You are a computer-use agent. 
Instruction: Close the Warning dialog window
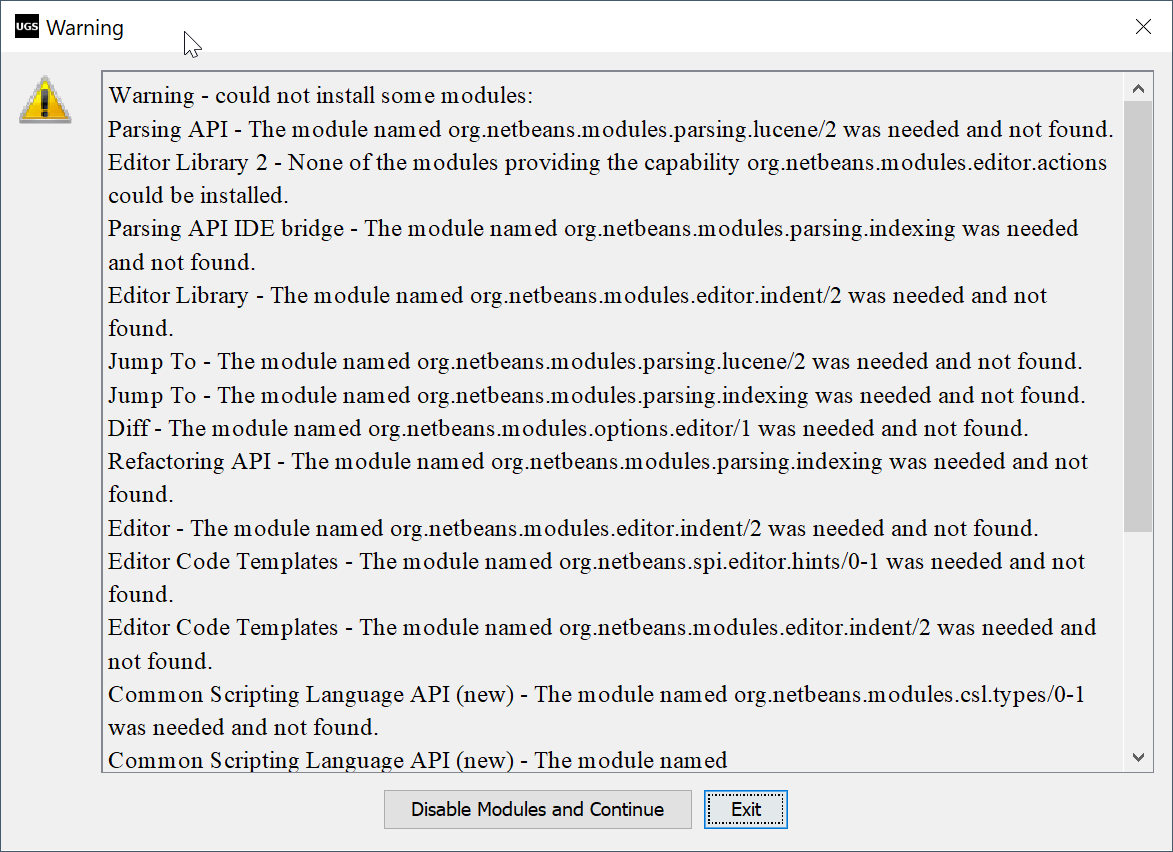pos(1143,27)
